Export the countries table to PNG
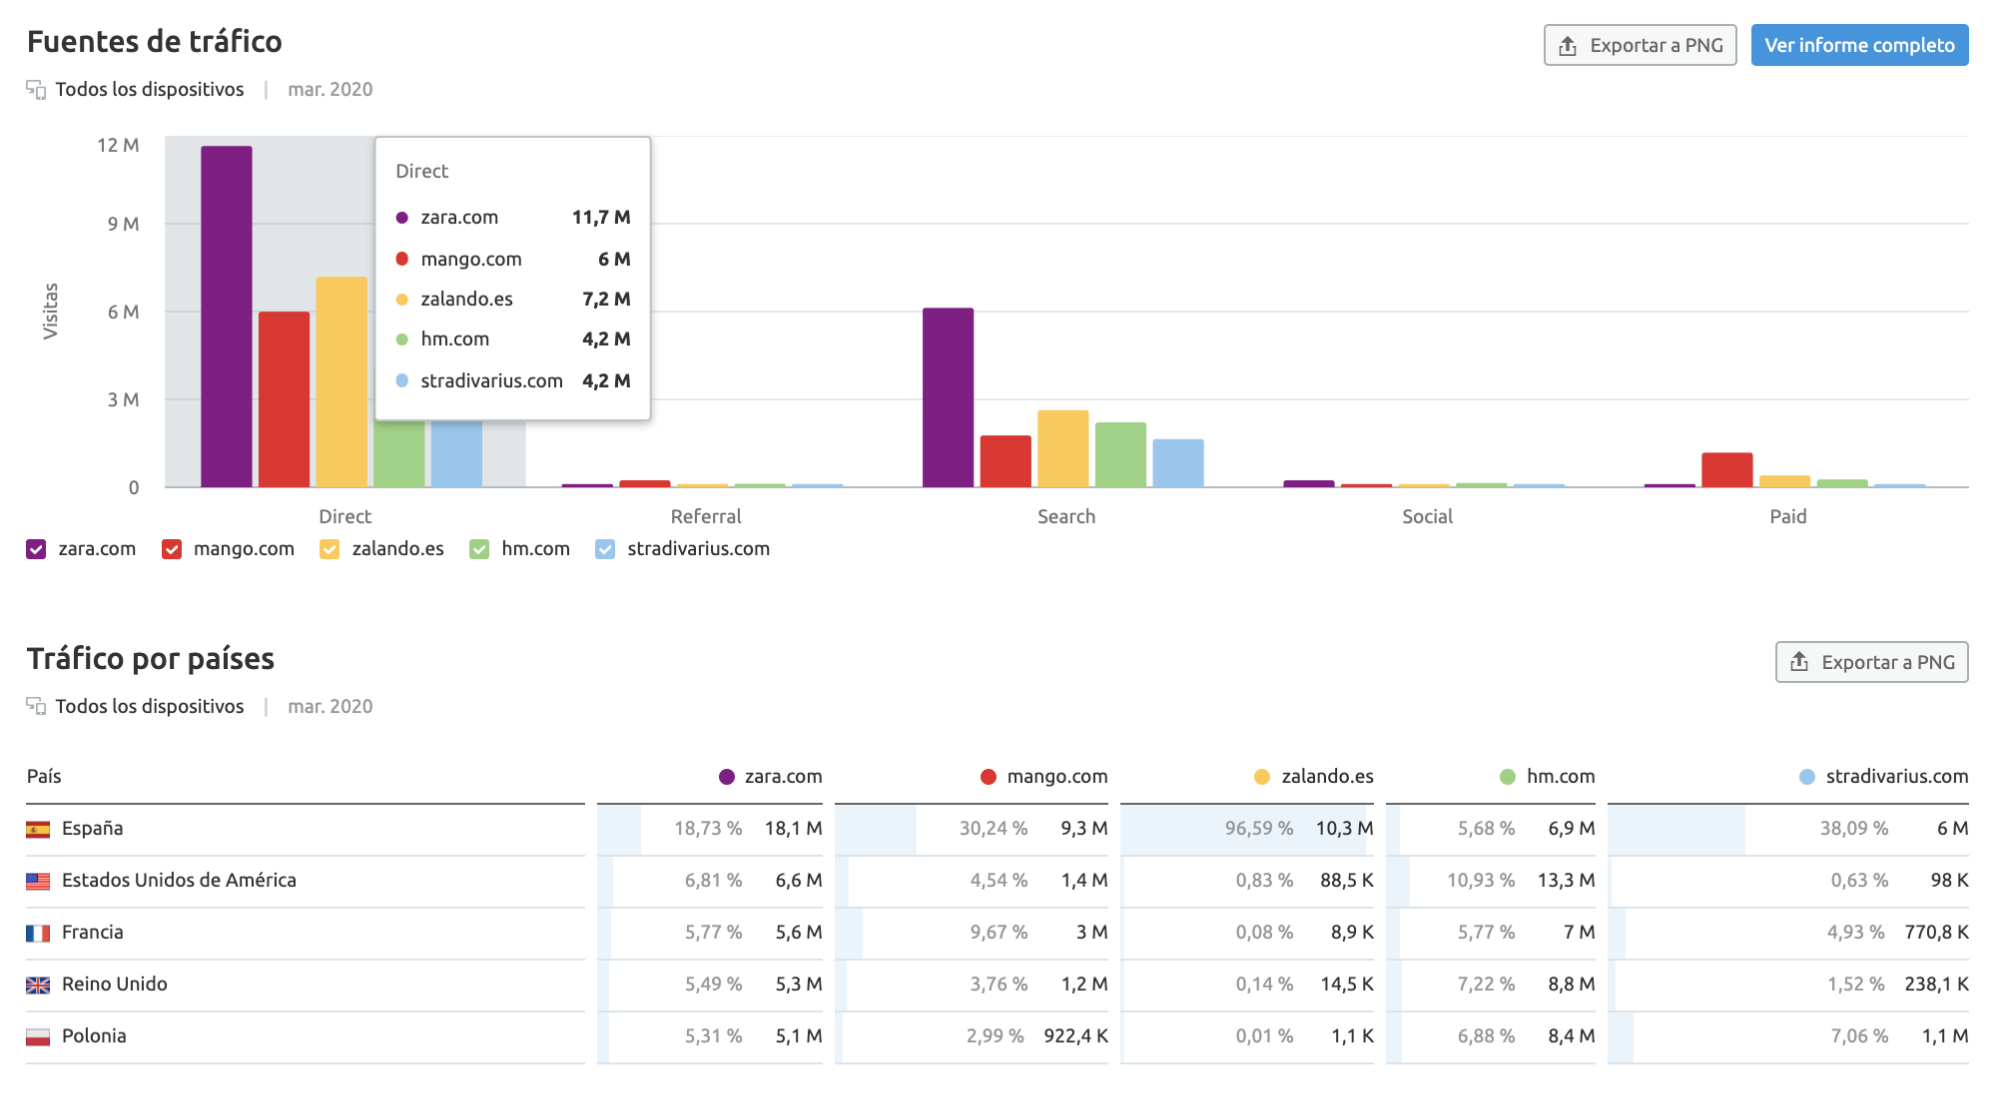 click(x=1871, y=662)
